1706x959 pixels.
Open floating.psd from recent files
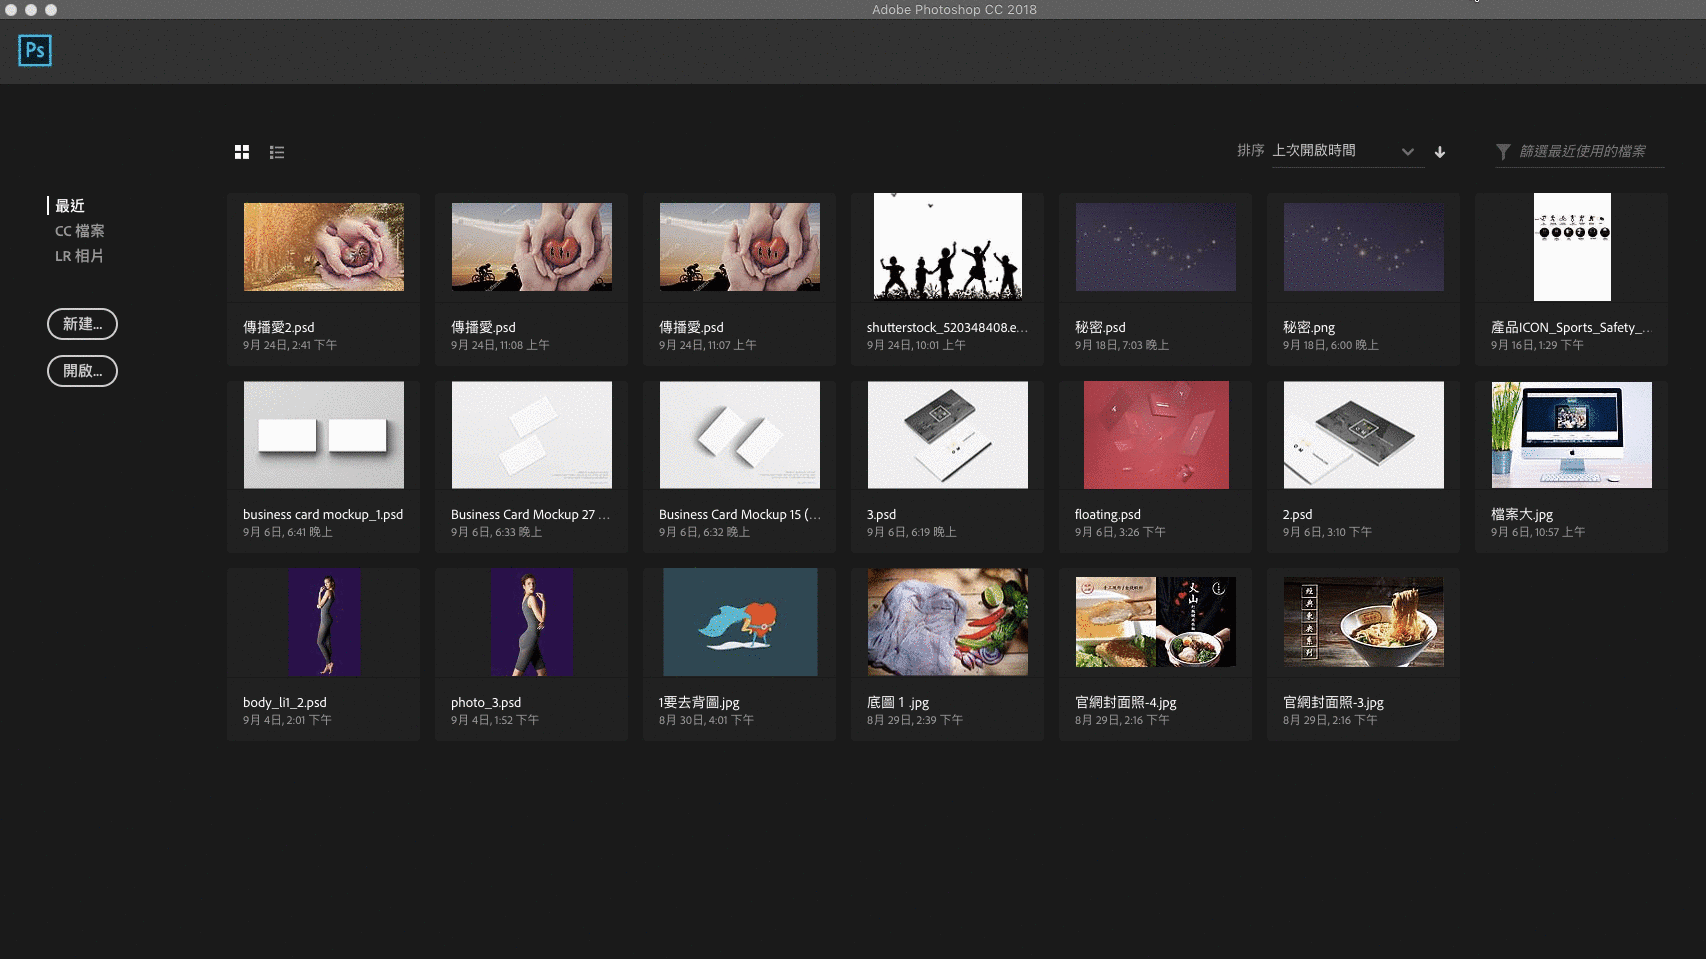pos(1155,434)
